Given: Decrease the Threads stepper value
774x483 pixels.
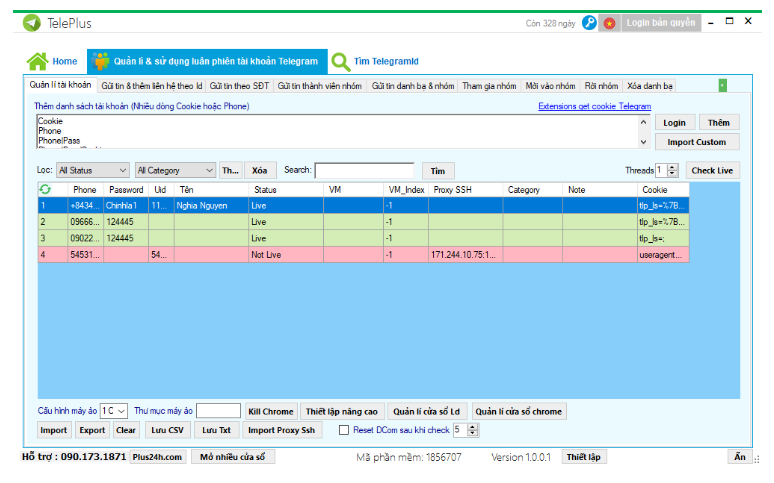Looking at the screenshot, I should [672, 174].
